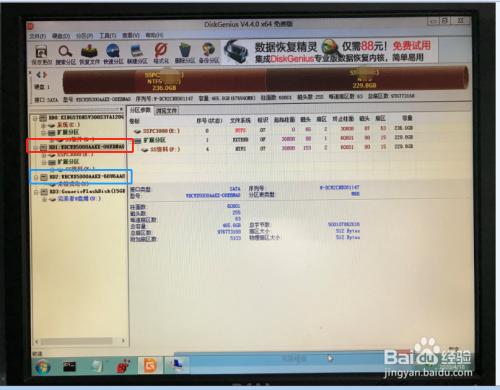Open the 备份分区 backup partition tool
Viewport: 500px width, 390px height.
tap(209, 53)
